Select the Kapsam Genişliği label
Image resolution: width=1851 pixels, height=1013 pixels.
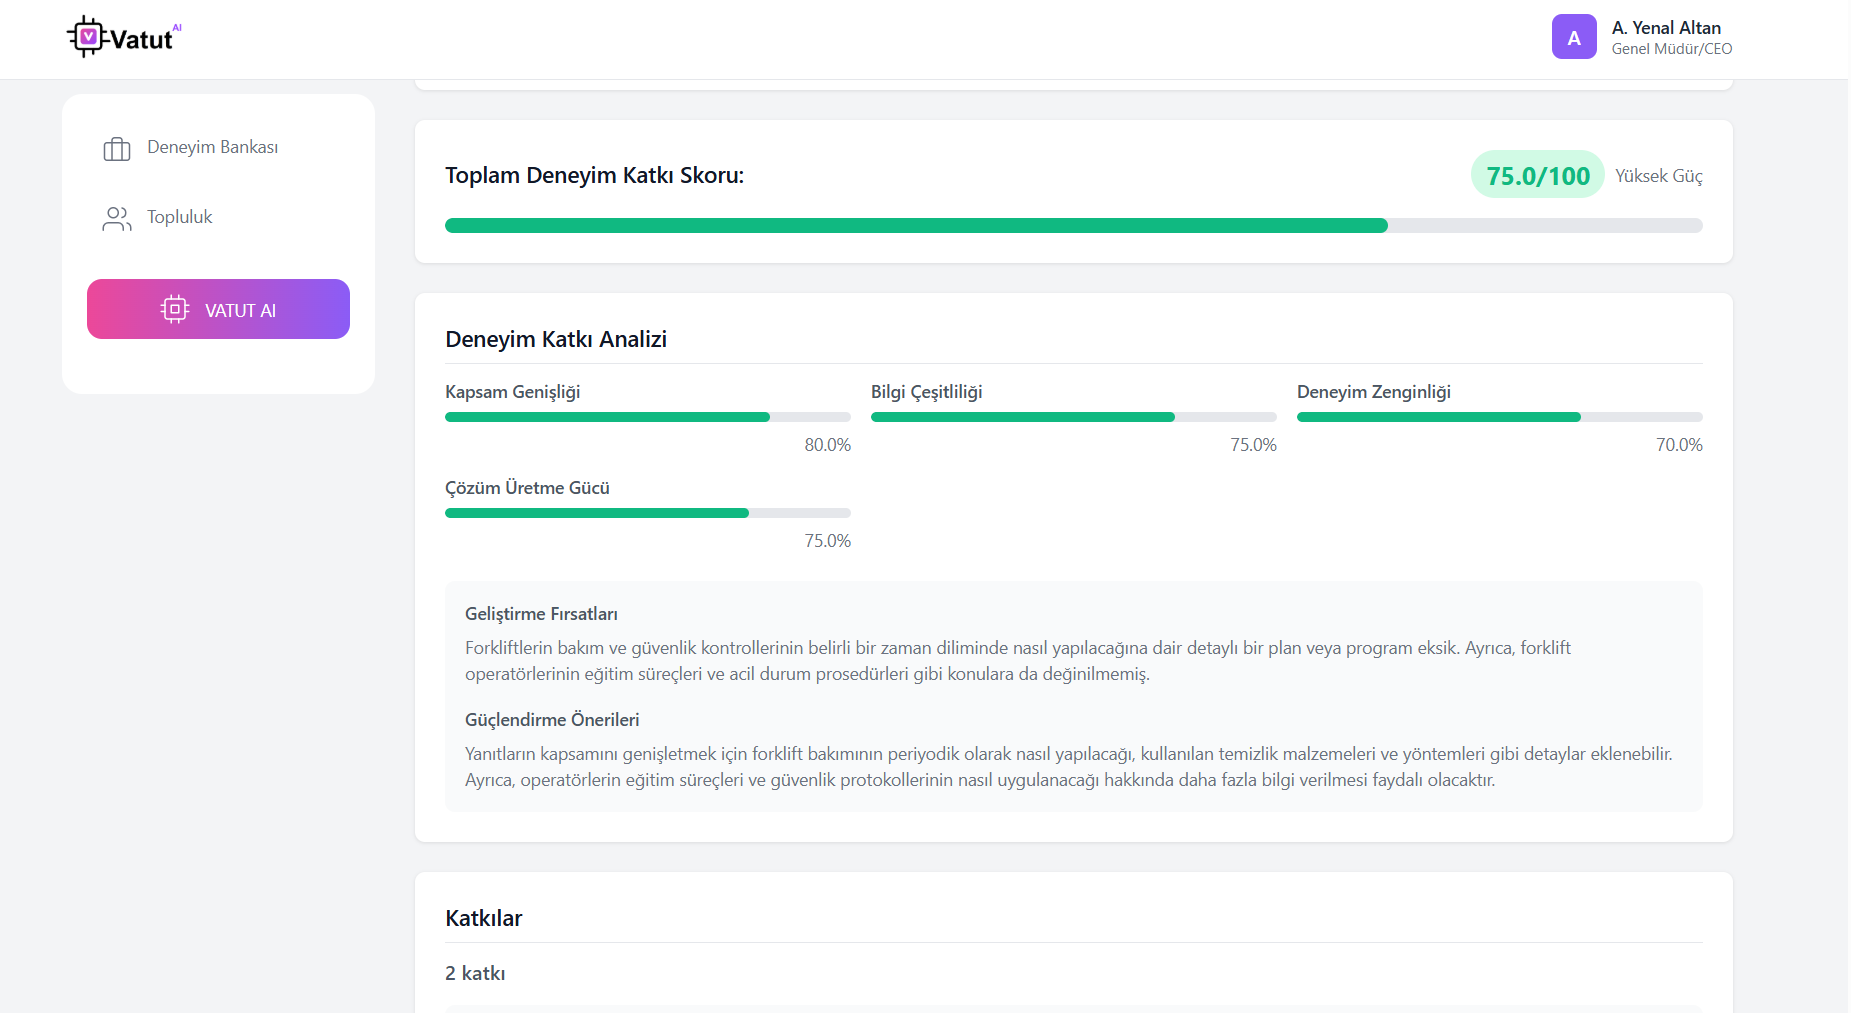tap(513, 392)
